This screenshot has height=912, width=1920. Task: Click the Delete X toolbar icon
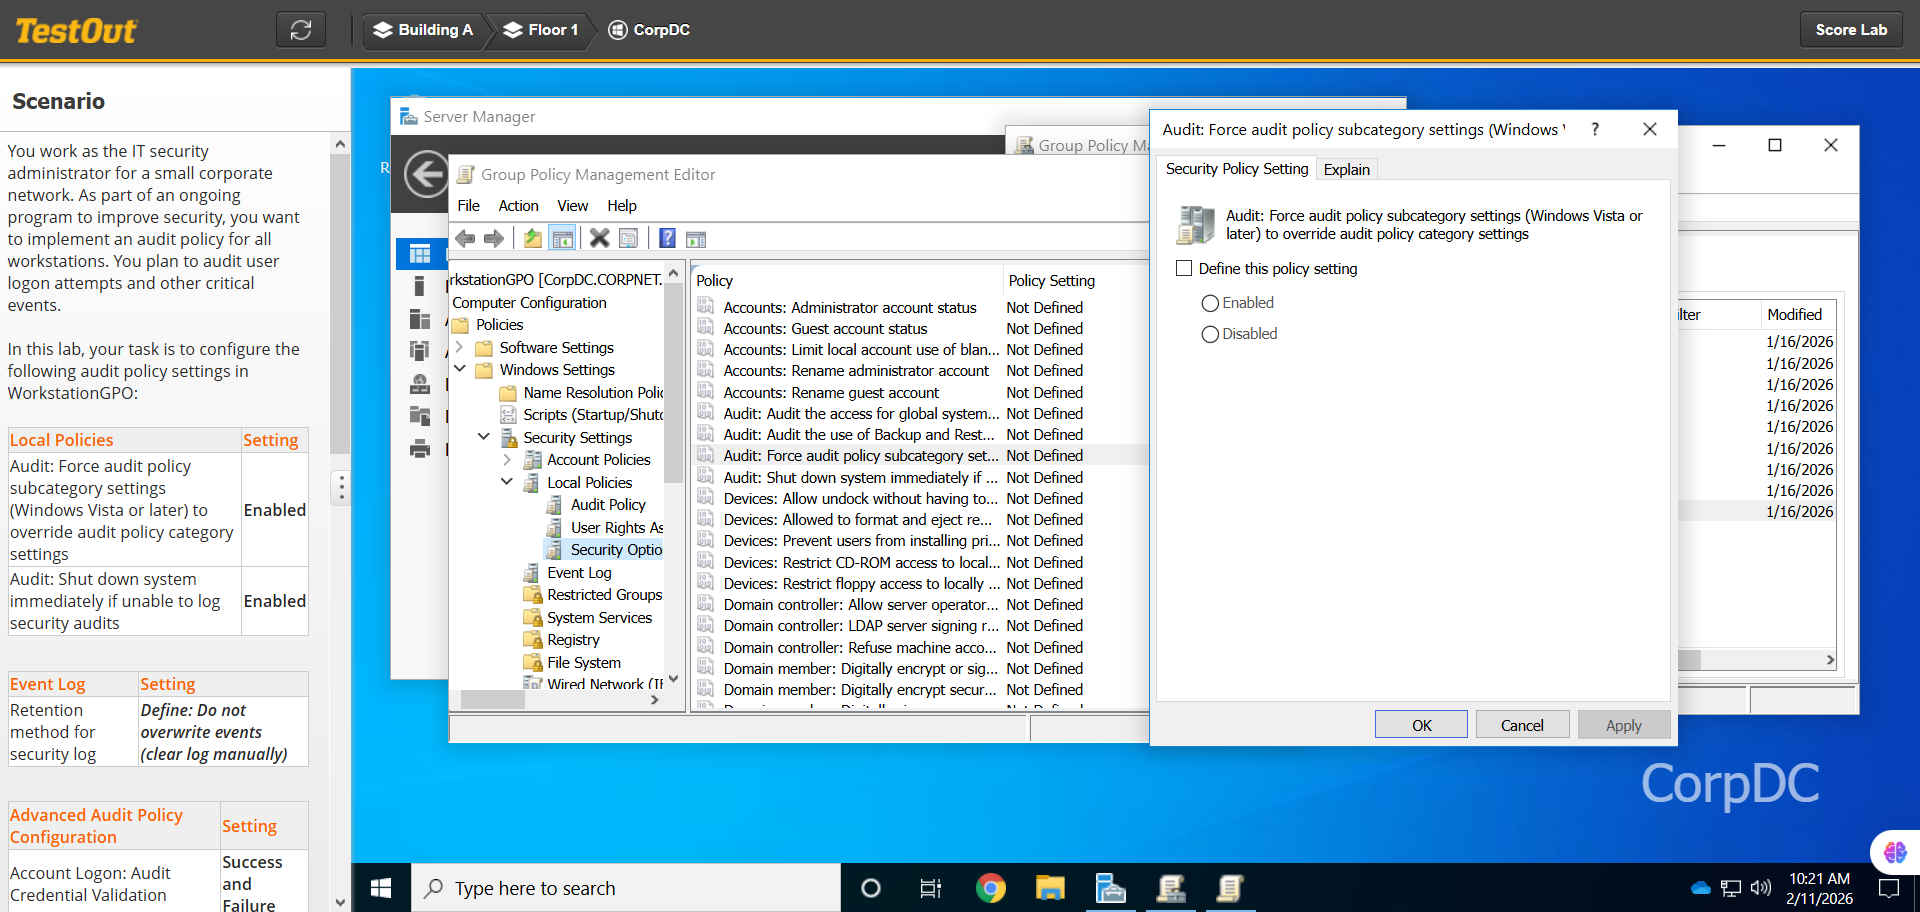click(x=599, y=238)
